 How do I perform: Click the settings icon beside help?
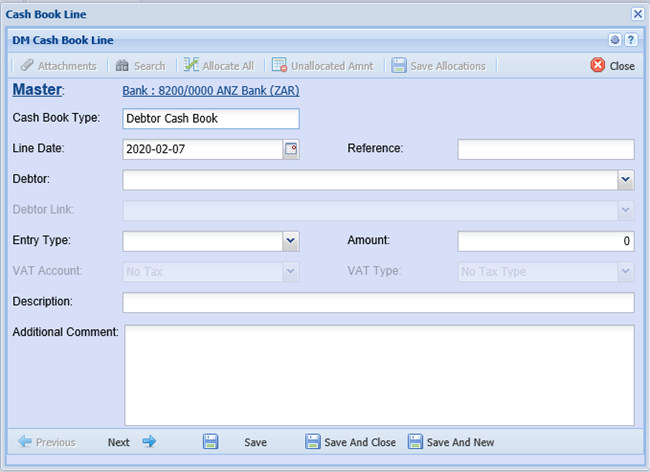[x=615, y=40]
